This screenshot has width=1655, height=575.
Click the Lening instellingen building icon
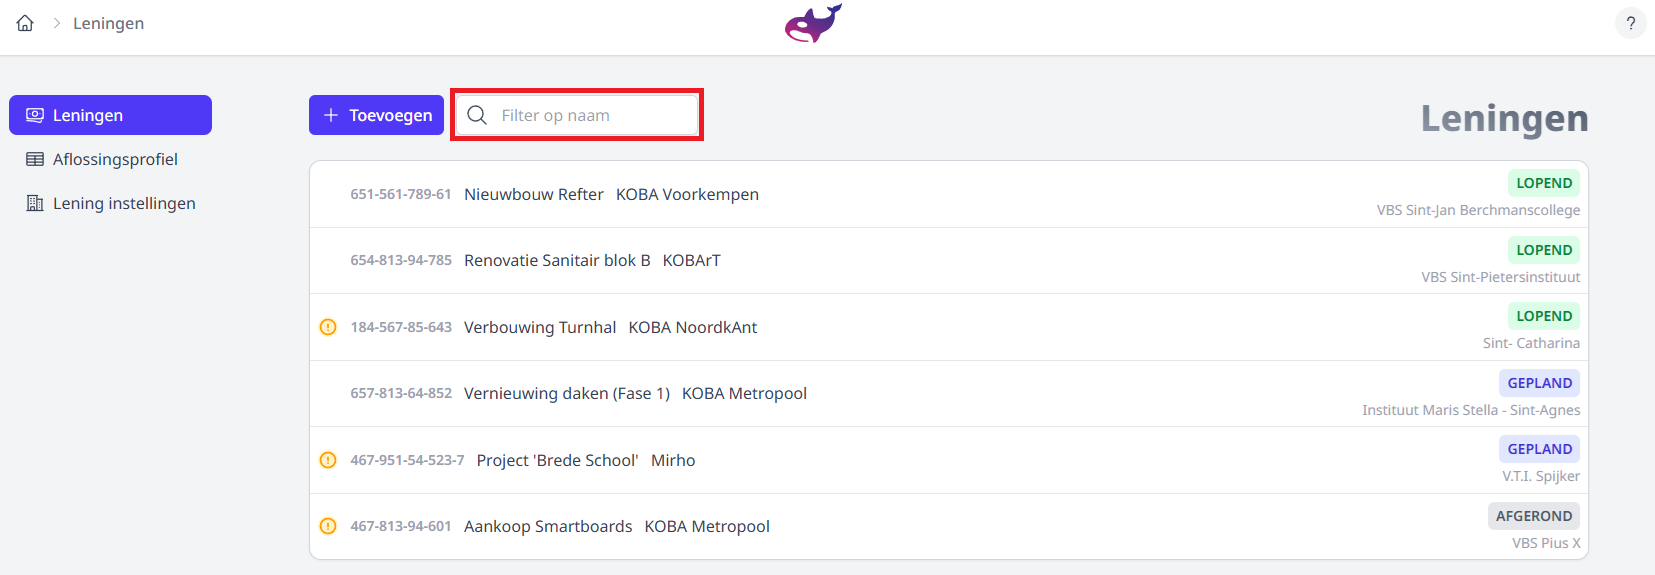click(35, 203)
